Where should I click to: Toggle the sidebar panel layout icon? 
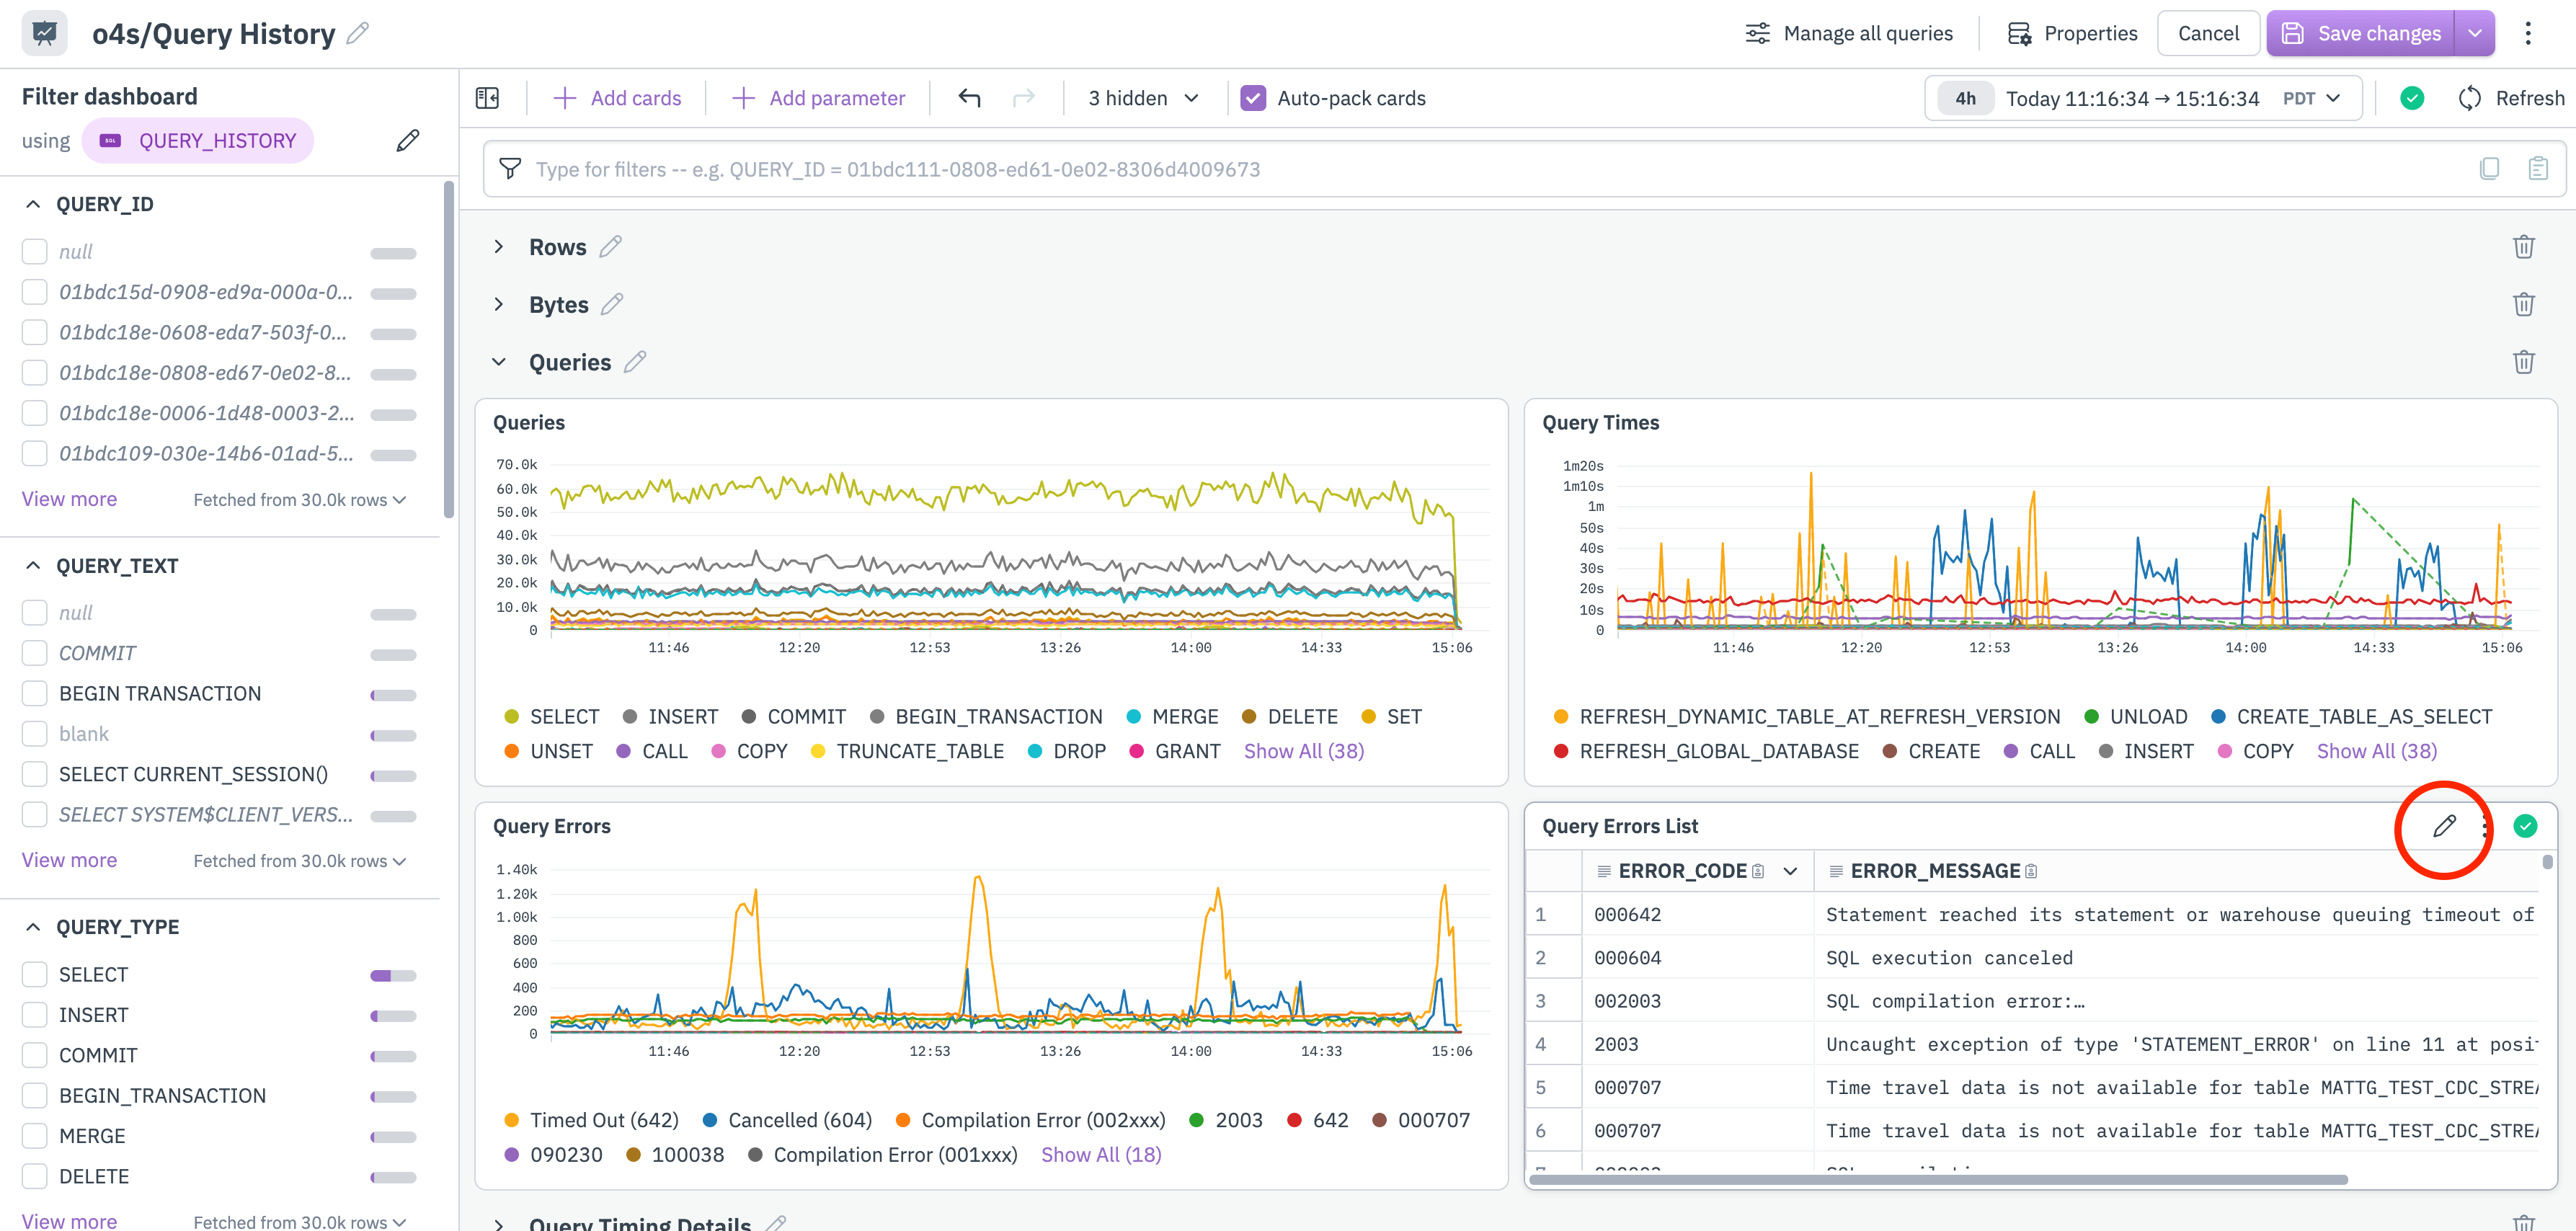coord(487,98)
